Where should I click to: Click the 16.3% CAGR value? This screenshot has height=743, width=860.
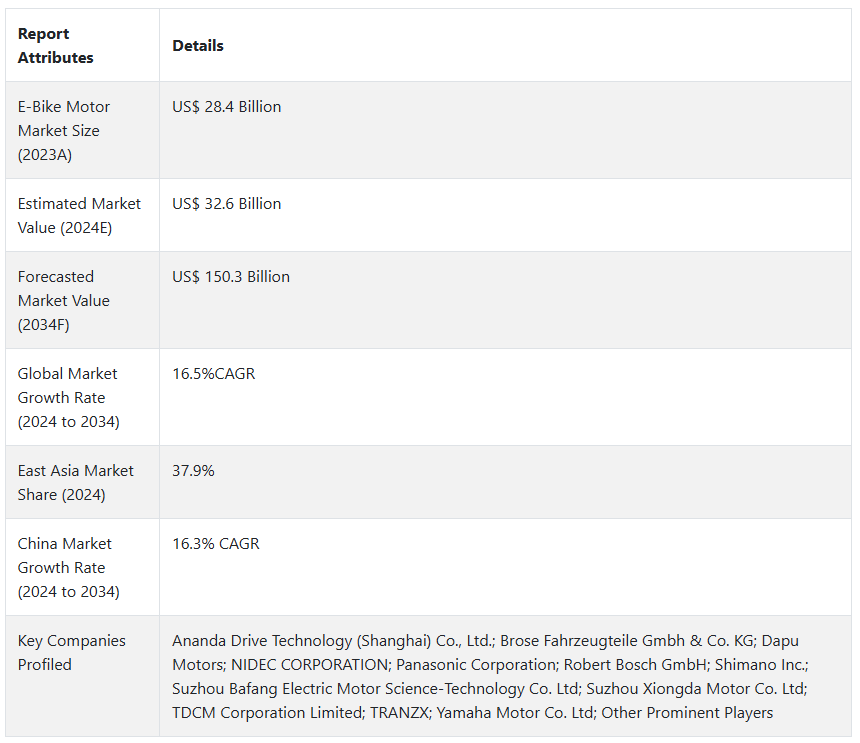[216, 544]
